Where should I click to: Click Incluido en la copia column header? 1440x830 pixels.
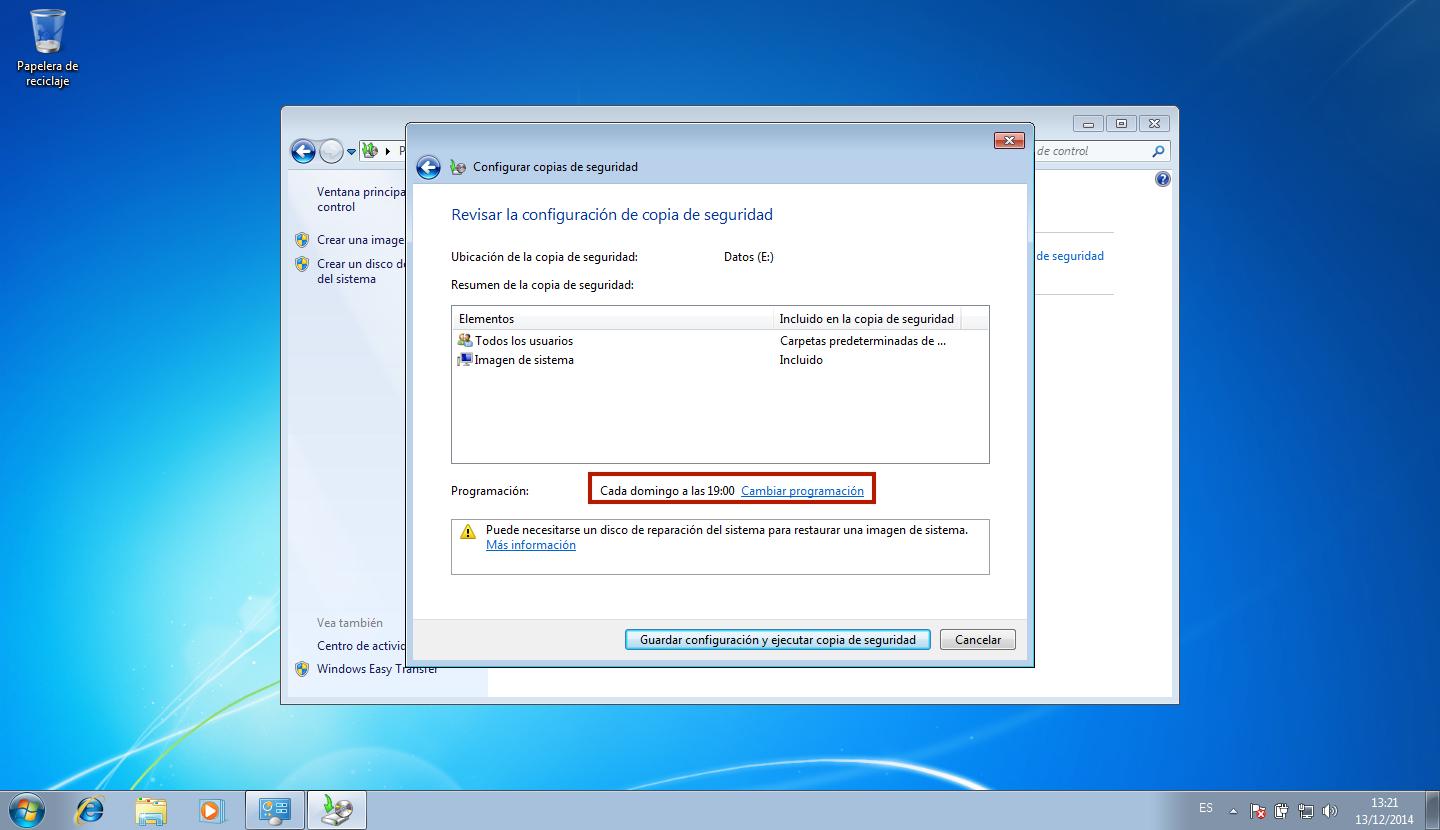(866, 319)
